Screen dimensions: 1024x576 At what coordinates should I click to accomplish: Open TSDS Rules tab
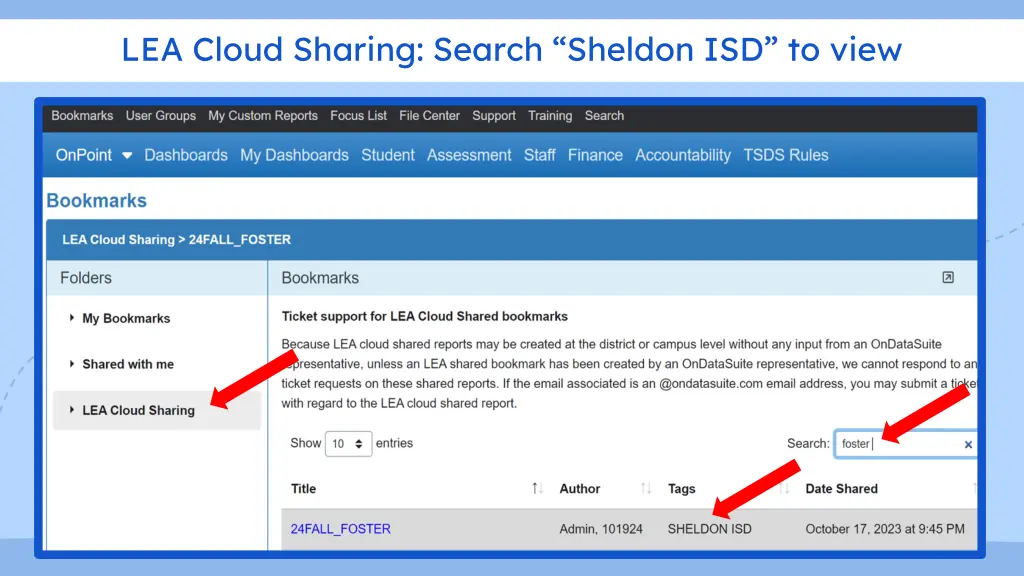click(x=786, y=155)
